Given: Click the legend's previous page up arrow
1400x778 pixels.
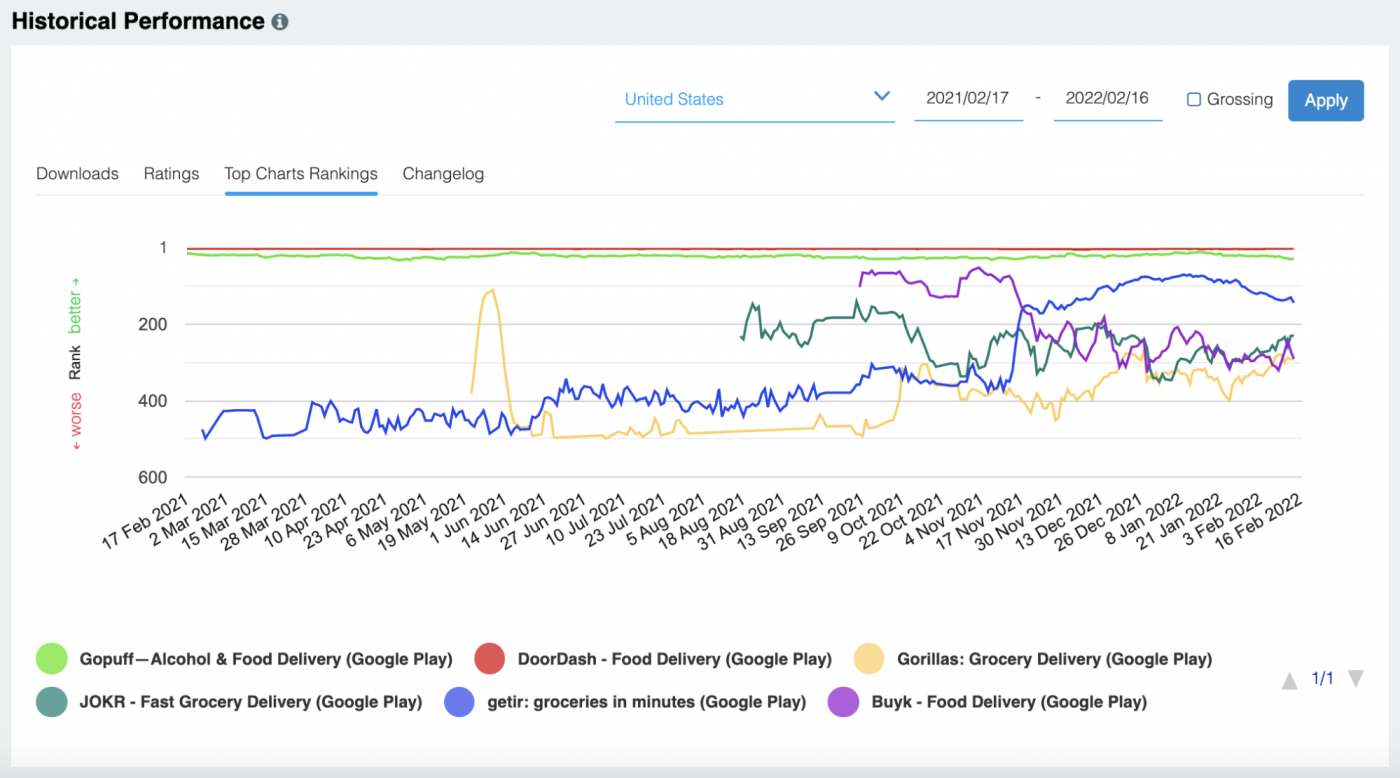Looking at the screenshot, I should tap(1290, 680).
